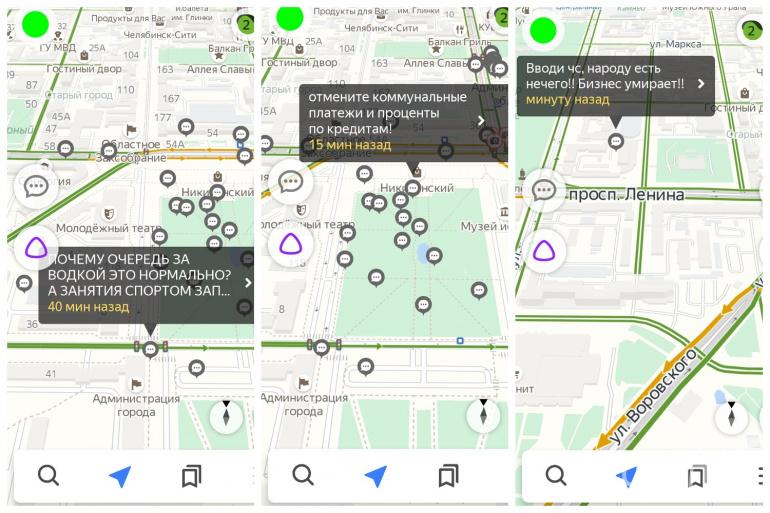Open the Alice voice assistant in the left screenshot

pos(37,250)
